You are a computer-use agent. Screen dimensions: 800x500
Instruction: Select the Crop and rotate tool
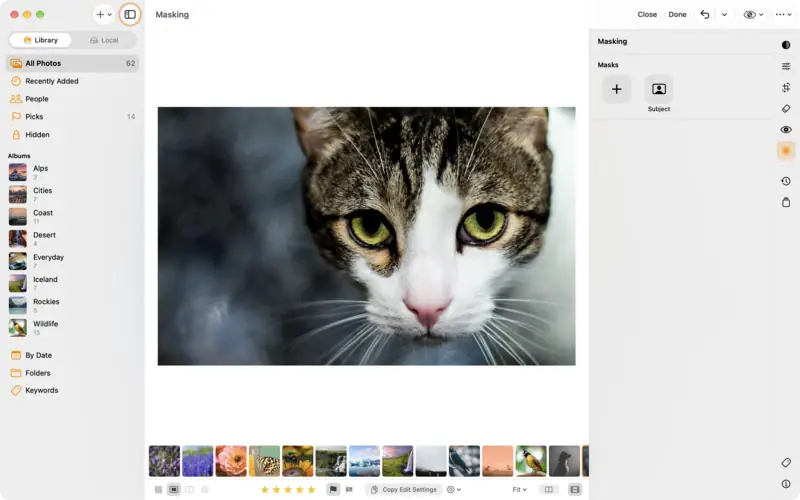click(x=786, y=88)
